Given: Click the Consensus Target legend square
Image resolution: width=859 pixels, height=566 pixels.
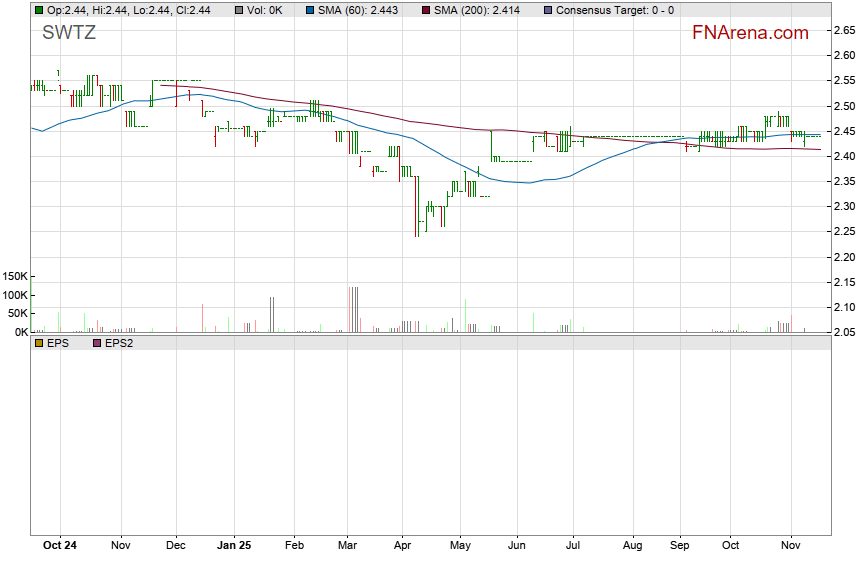Looking at the screenshot, I should point(546,10).
